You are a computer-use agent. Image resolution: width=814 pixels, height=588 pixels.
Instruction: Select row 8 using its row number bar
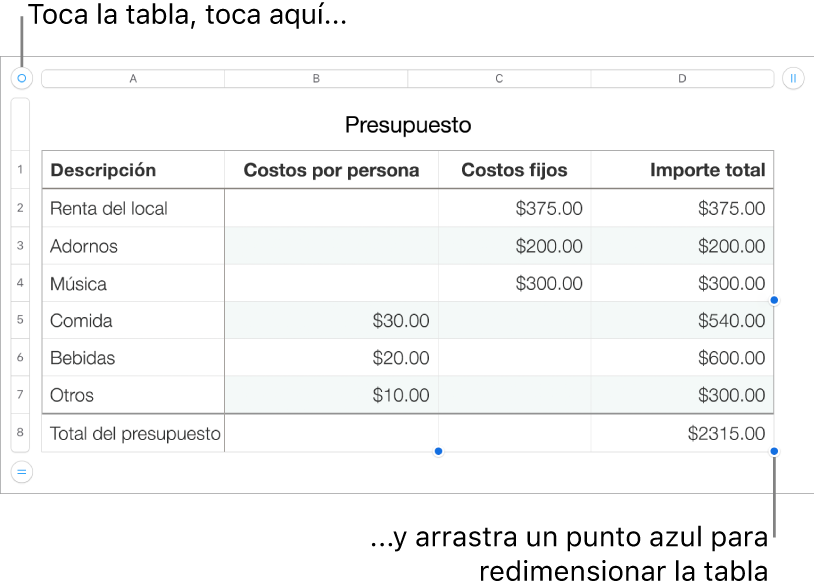tap(20, 433)
